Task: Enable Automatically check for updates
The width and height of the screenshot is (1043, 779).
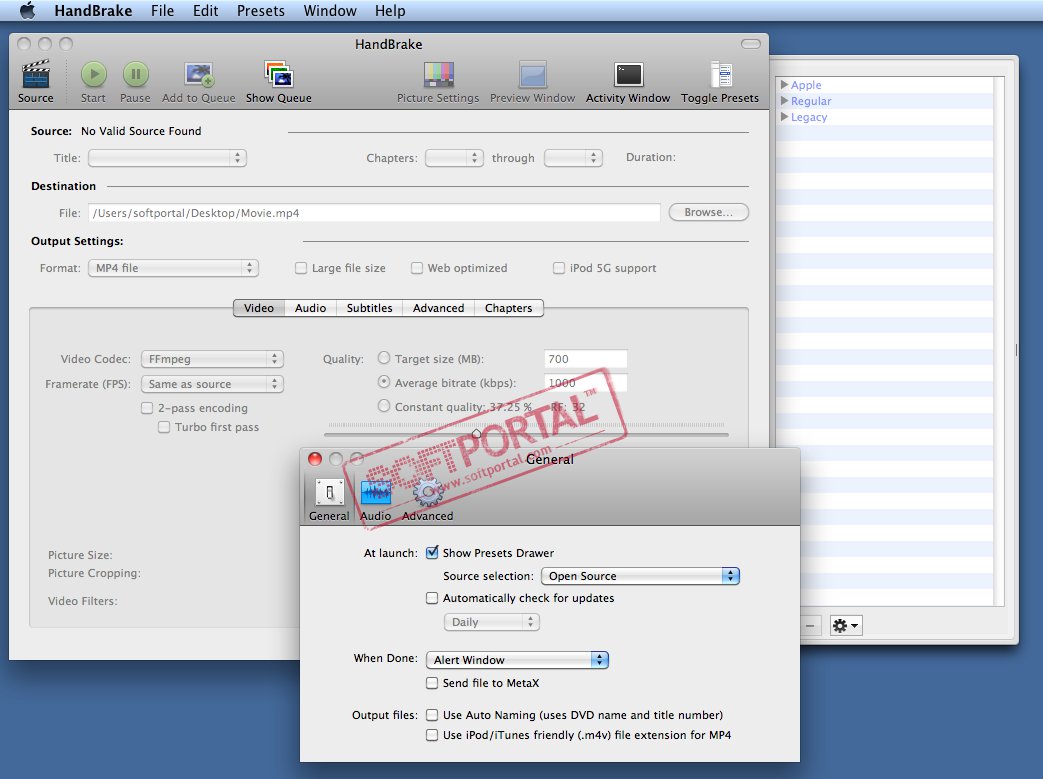Action: 432,598
